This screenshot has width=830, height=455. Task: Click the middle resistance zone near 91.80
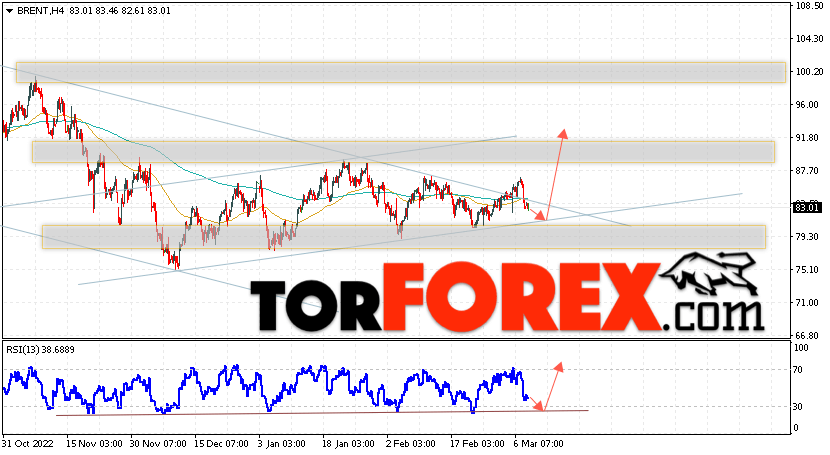point(403,151)
